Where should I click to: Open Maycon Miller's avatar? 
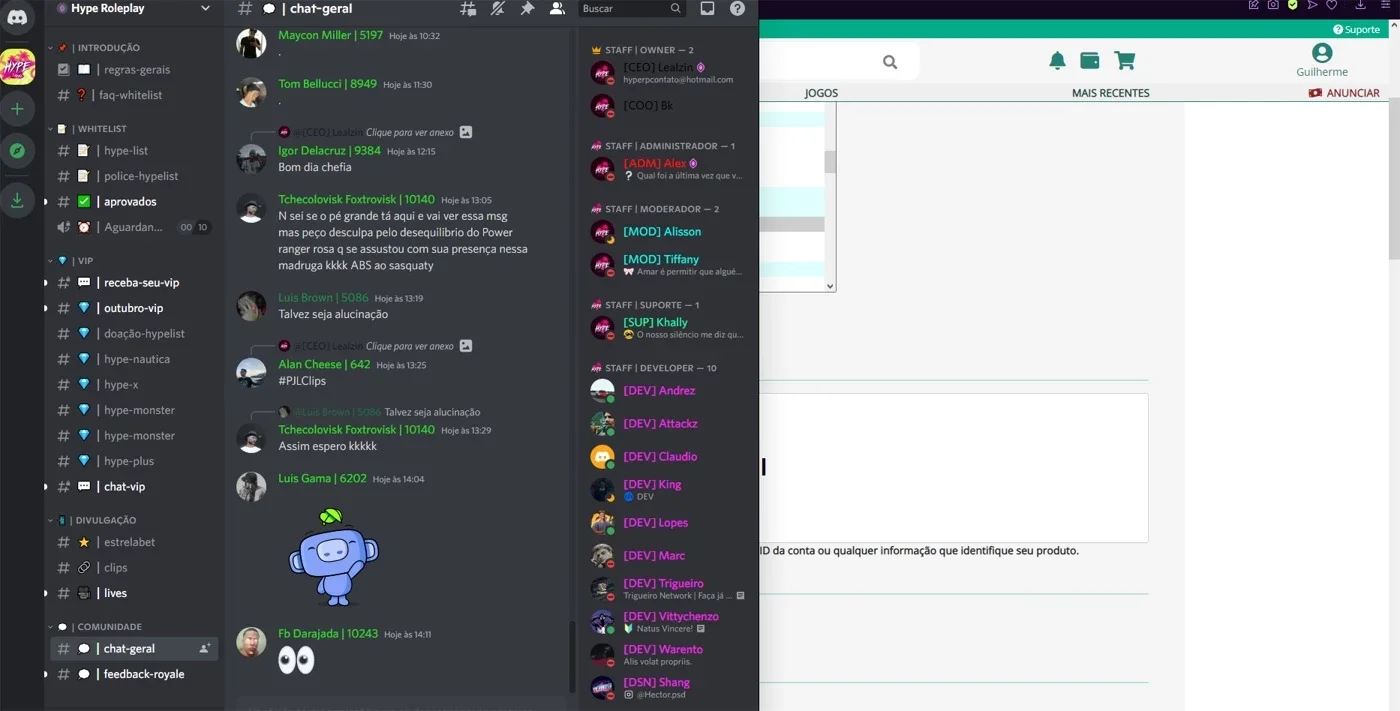coord(251,43)
